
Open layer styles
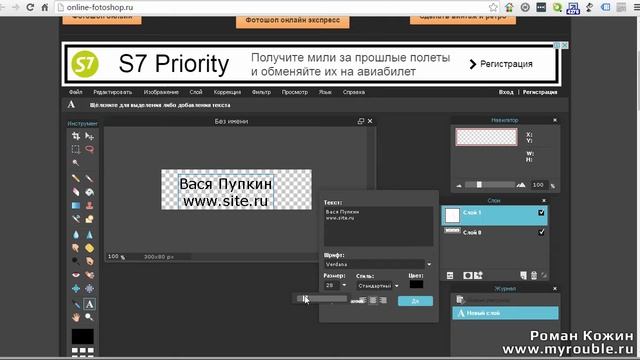pyautogui.click(x=478, y=276)
